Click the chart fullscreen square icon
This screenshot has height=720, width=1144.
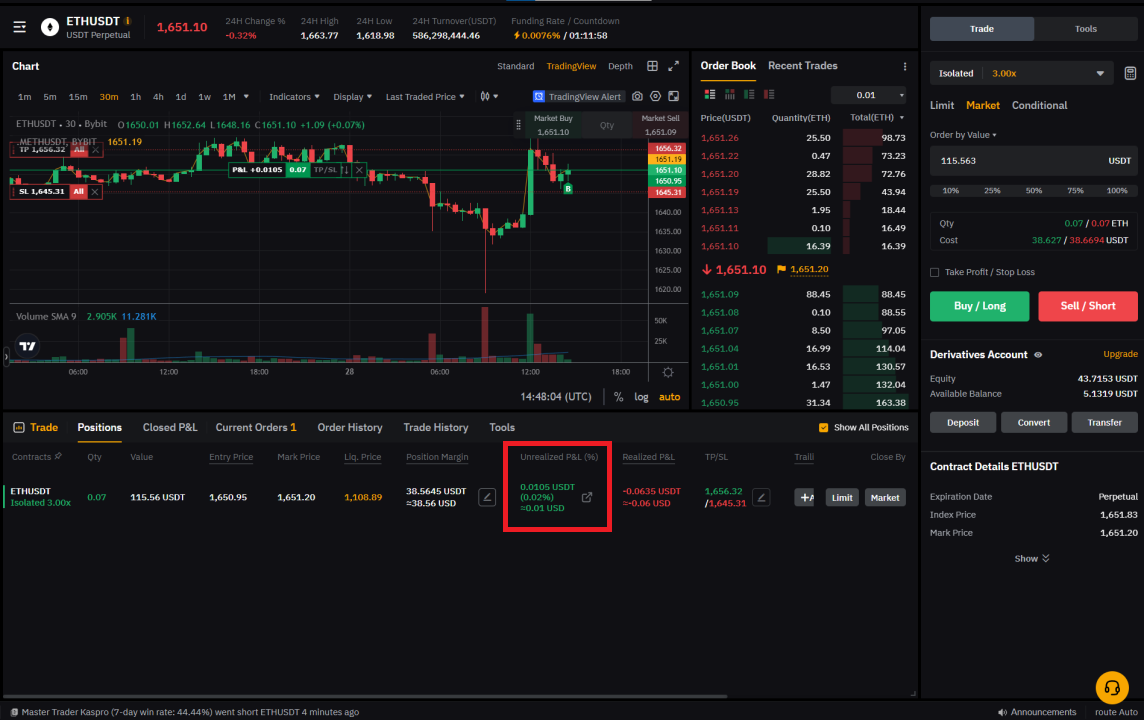click(673, 96)
